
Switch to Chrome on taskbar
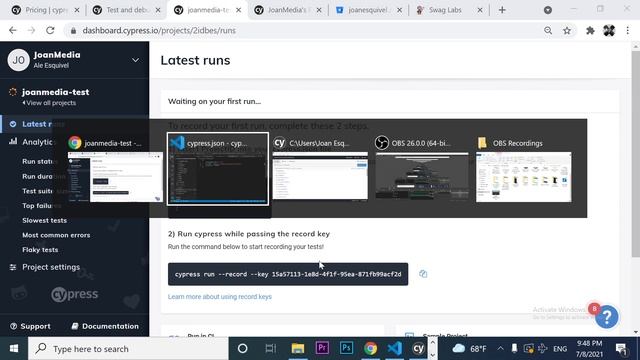[x=371, y=349]
